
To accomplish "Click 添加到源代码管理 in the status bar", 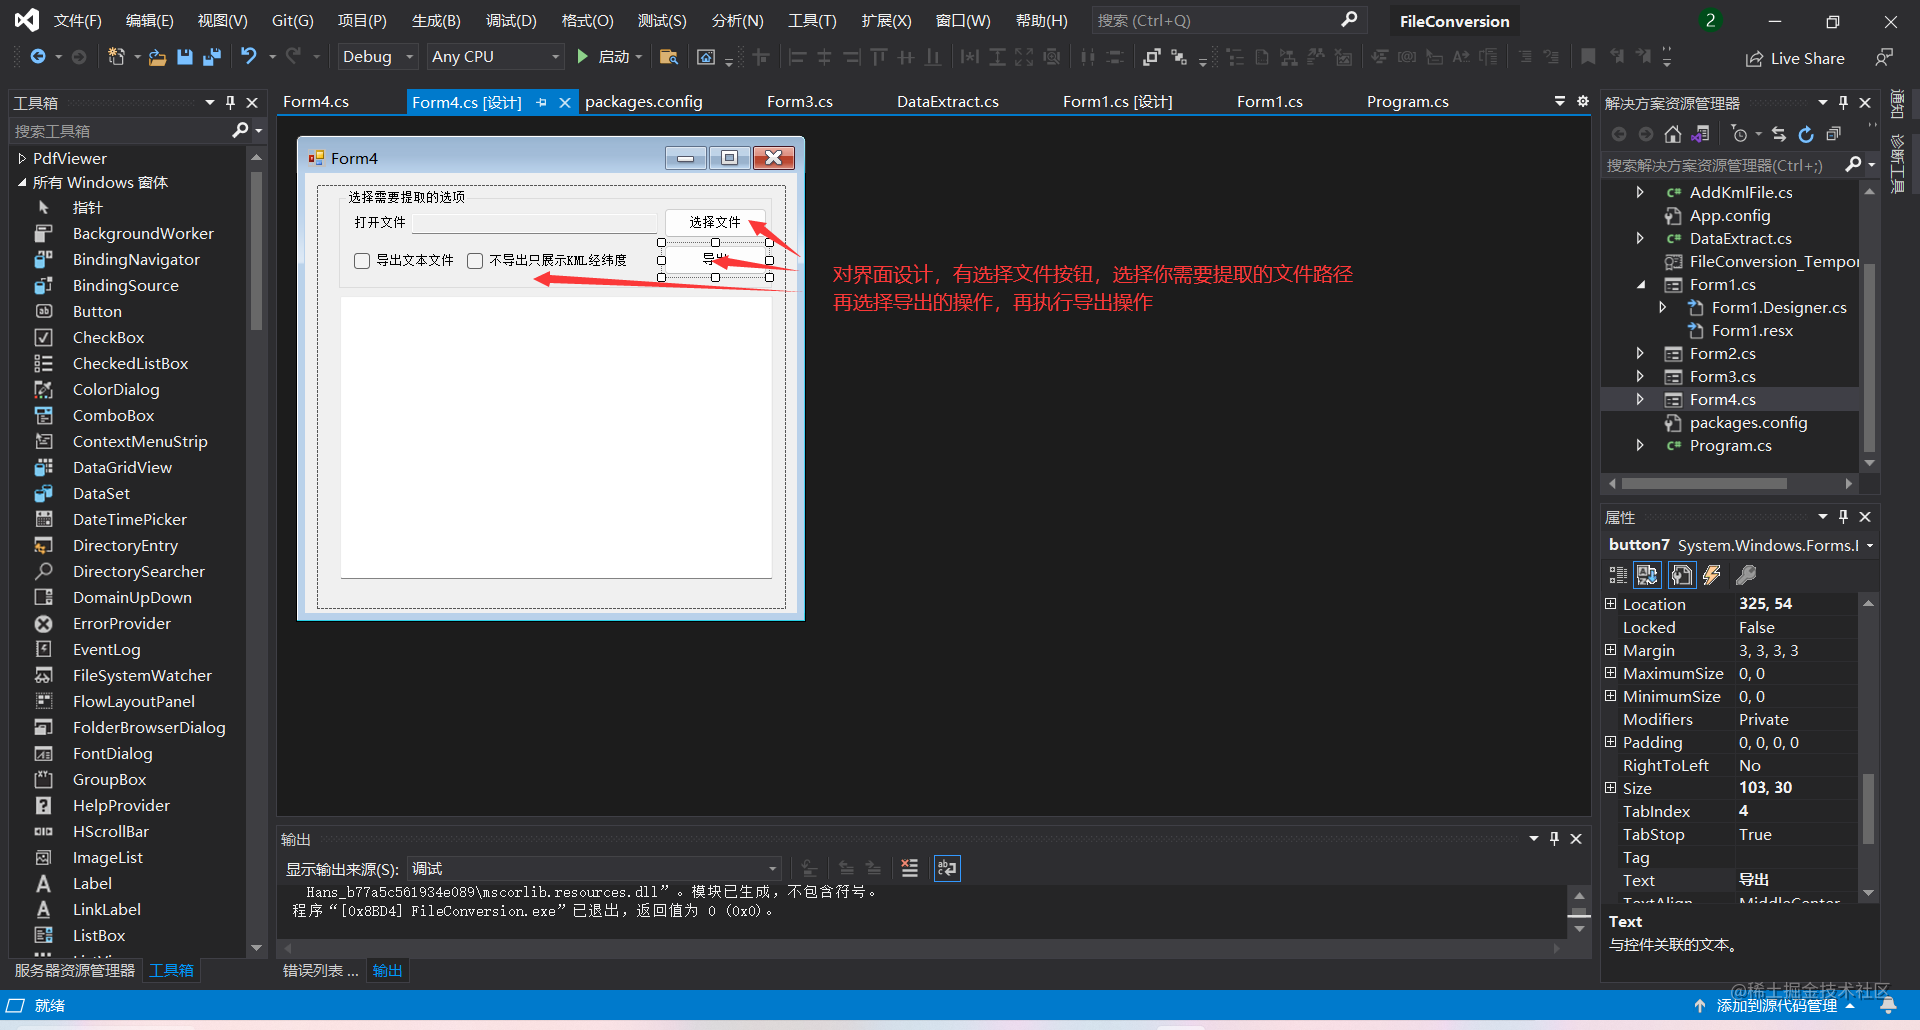I will (1776, 1006).
